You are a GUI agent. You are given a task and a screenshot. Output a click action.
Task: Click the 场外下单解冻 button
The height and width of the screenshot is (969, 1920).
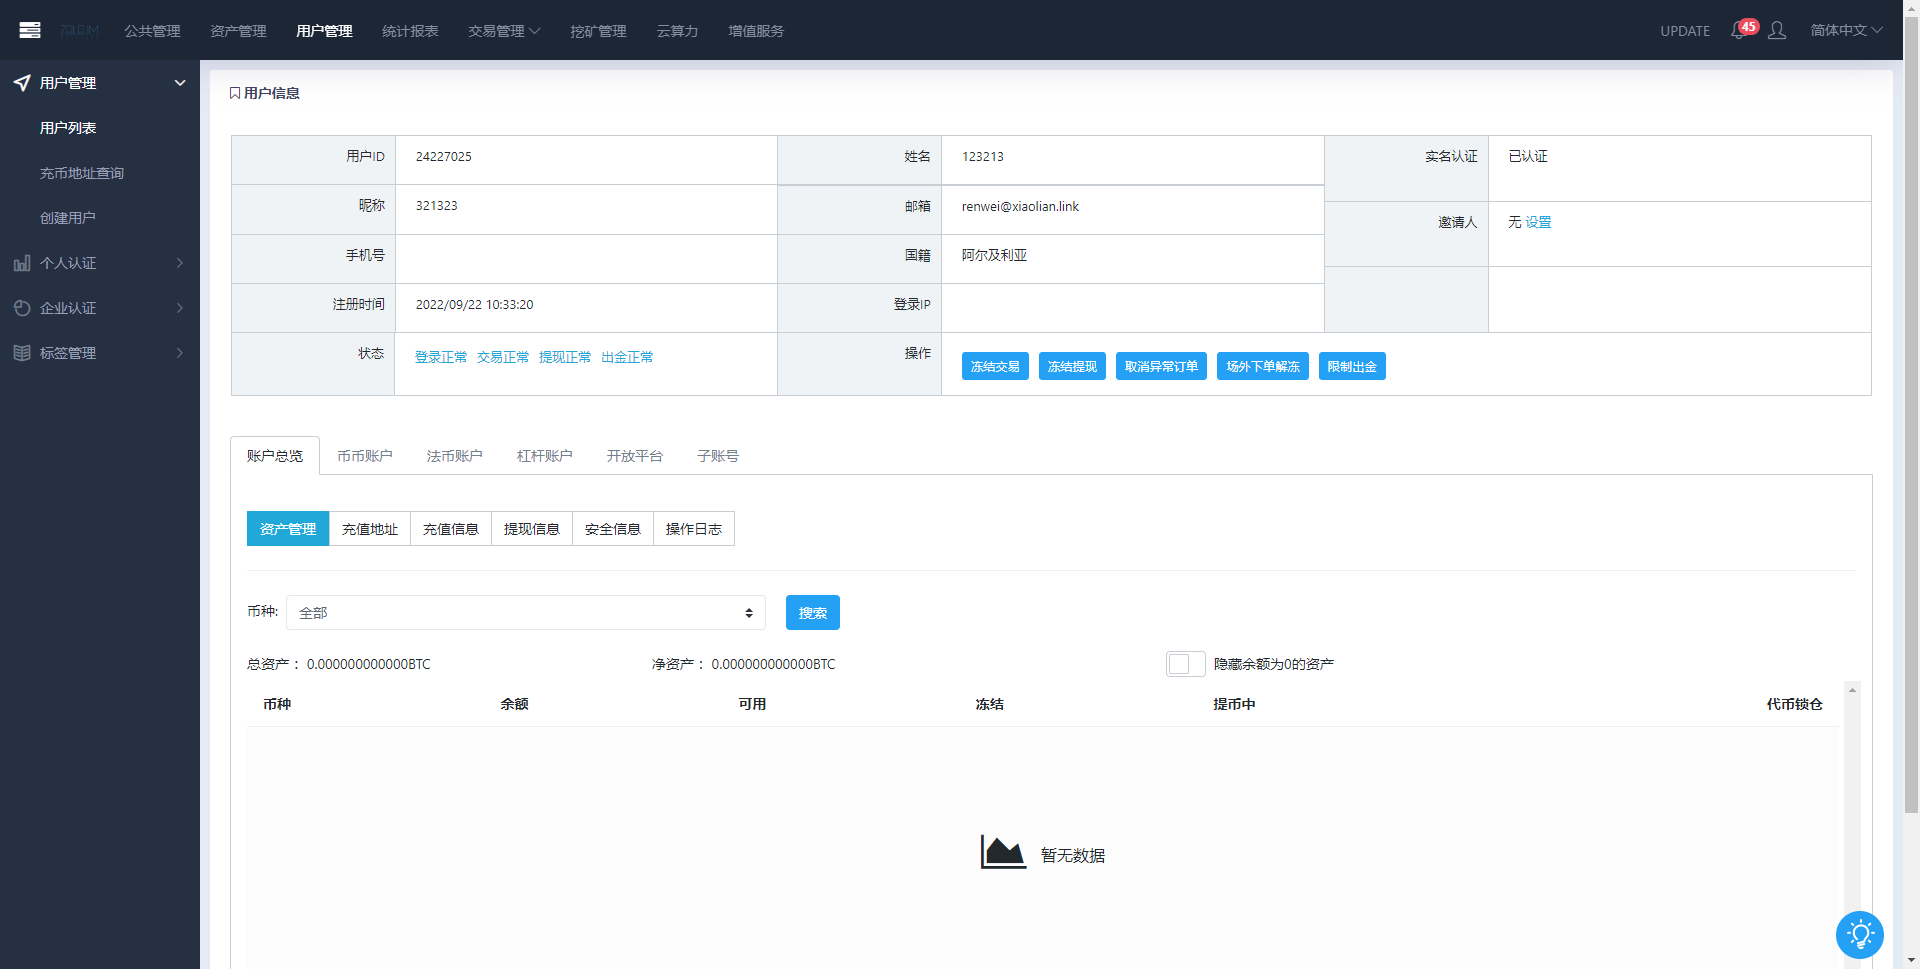1263,366
